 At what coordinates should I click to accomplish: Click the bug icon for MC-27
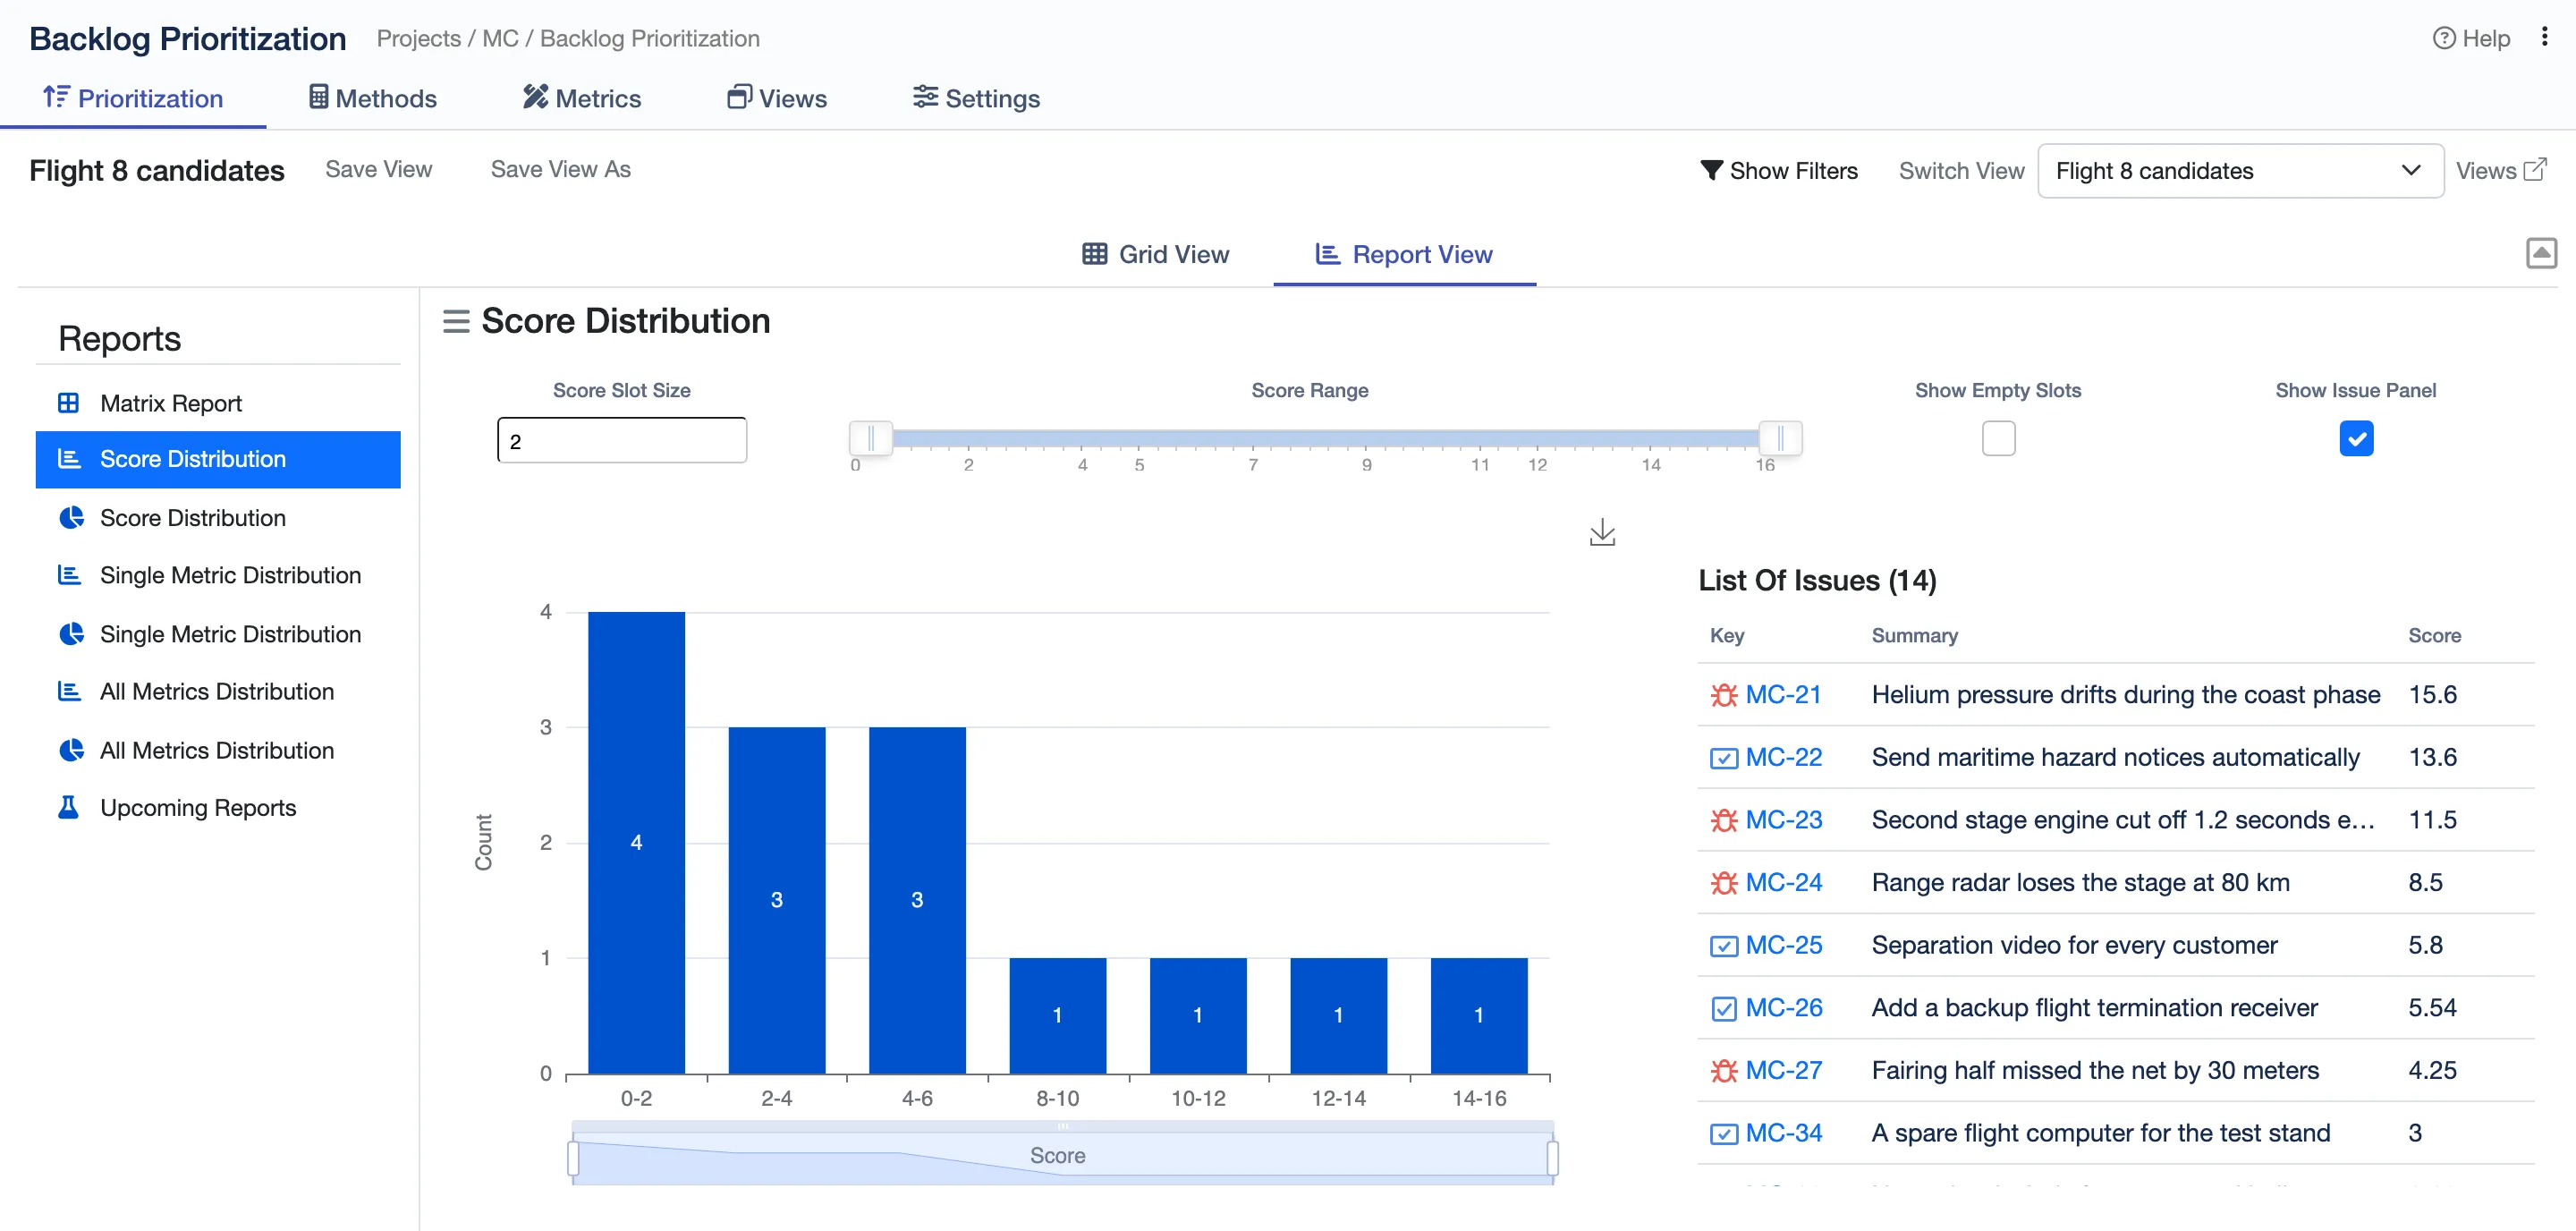tap(1723, 1071)
